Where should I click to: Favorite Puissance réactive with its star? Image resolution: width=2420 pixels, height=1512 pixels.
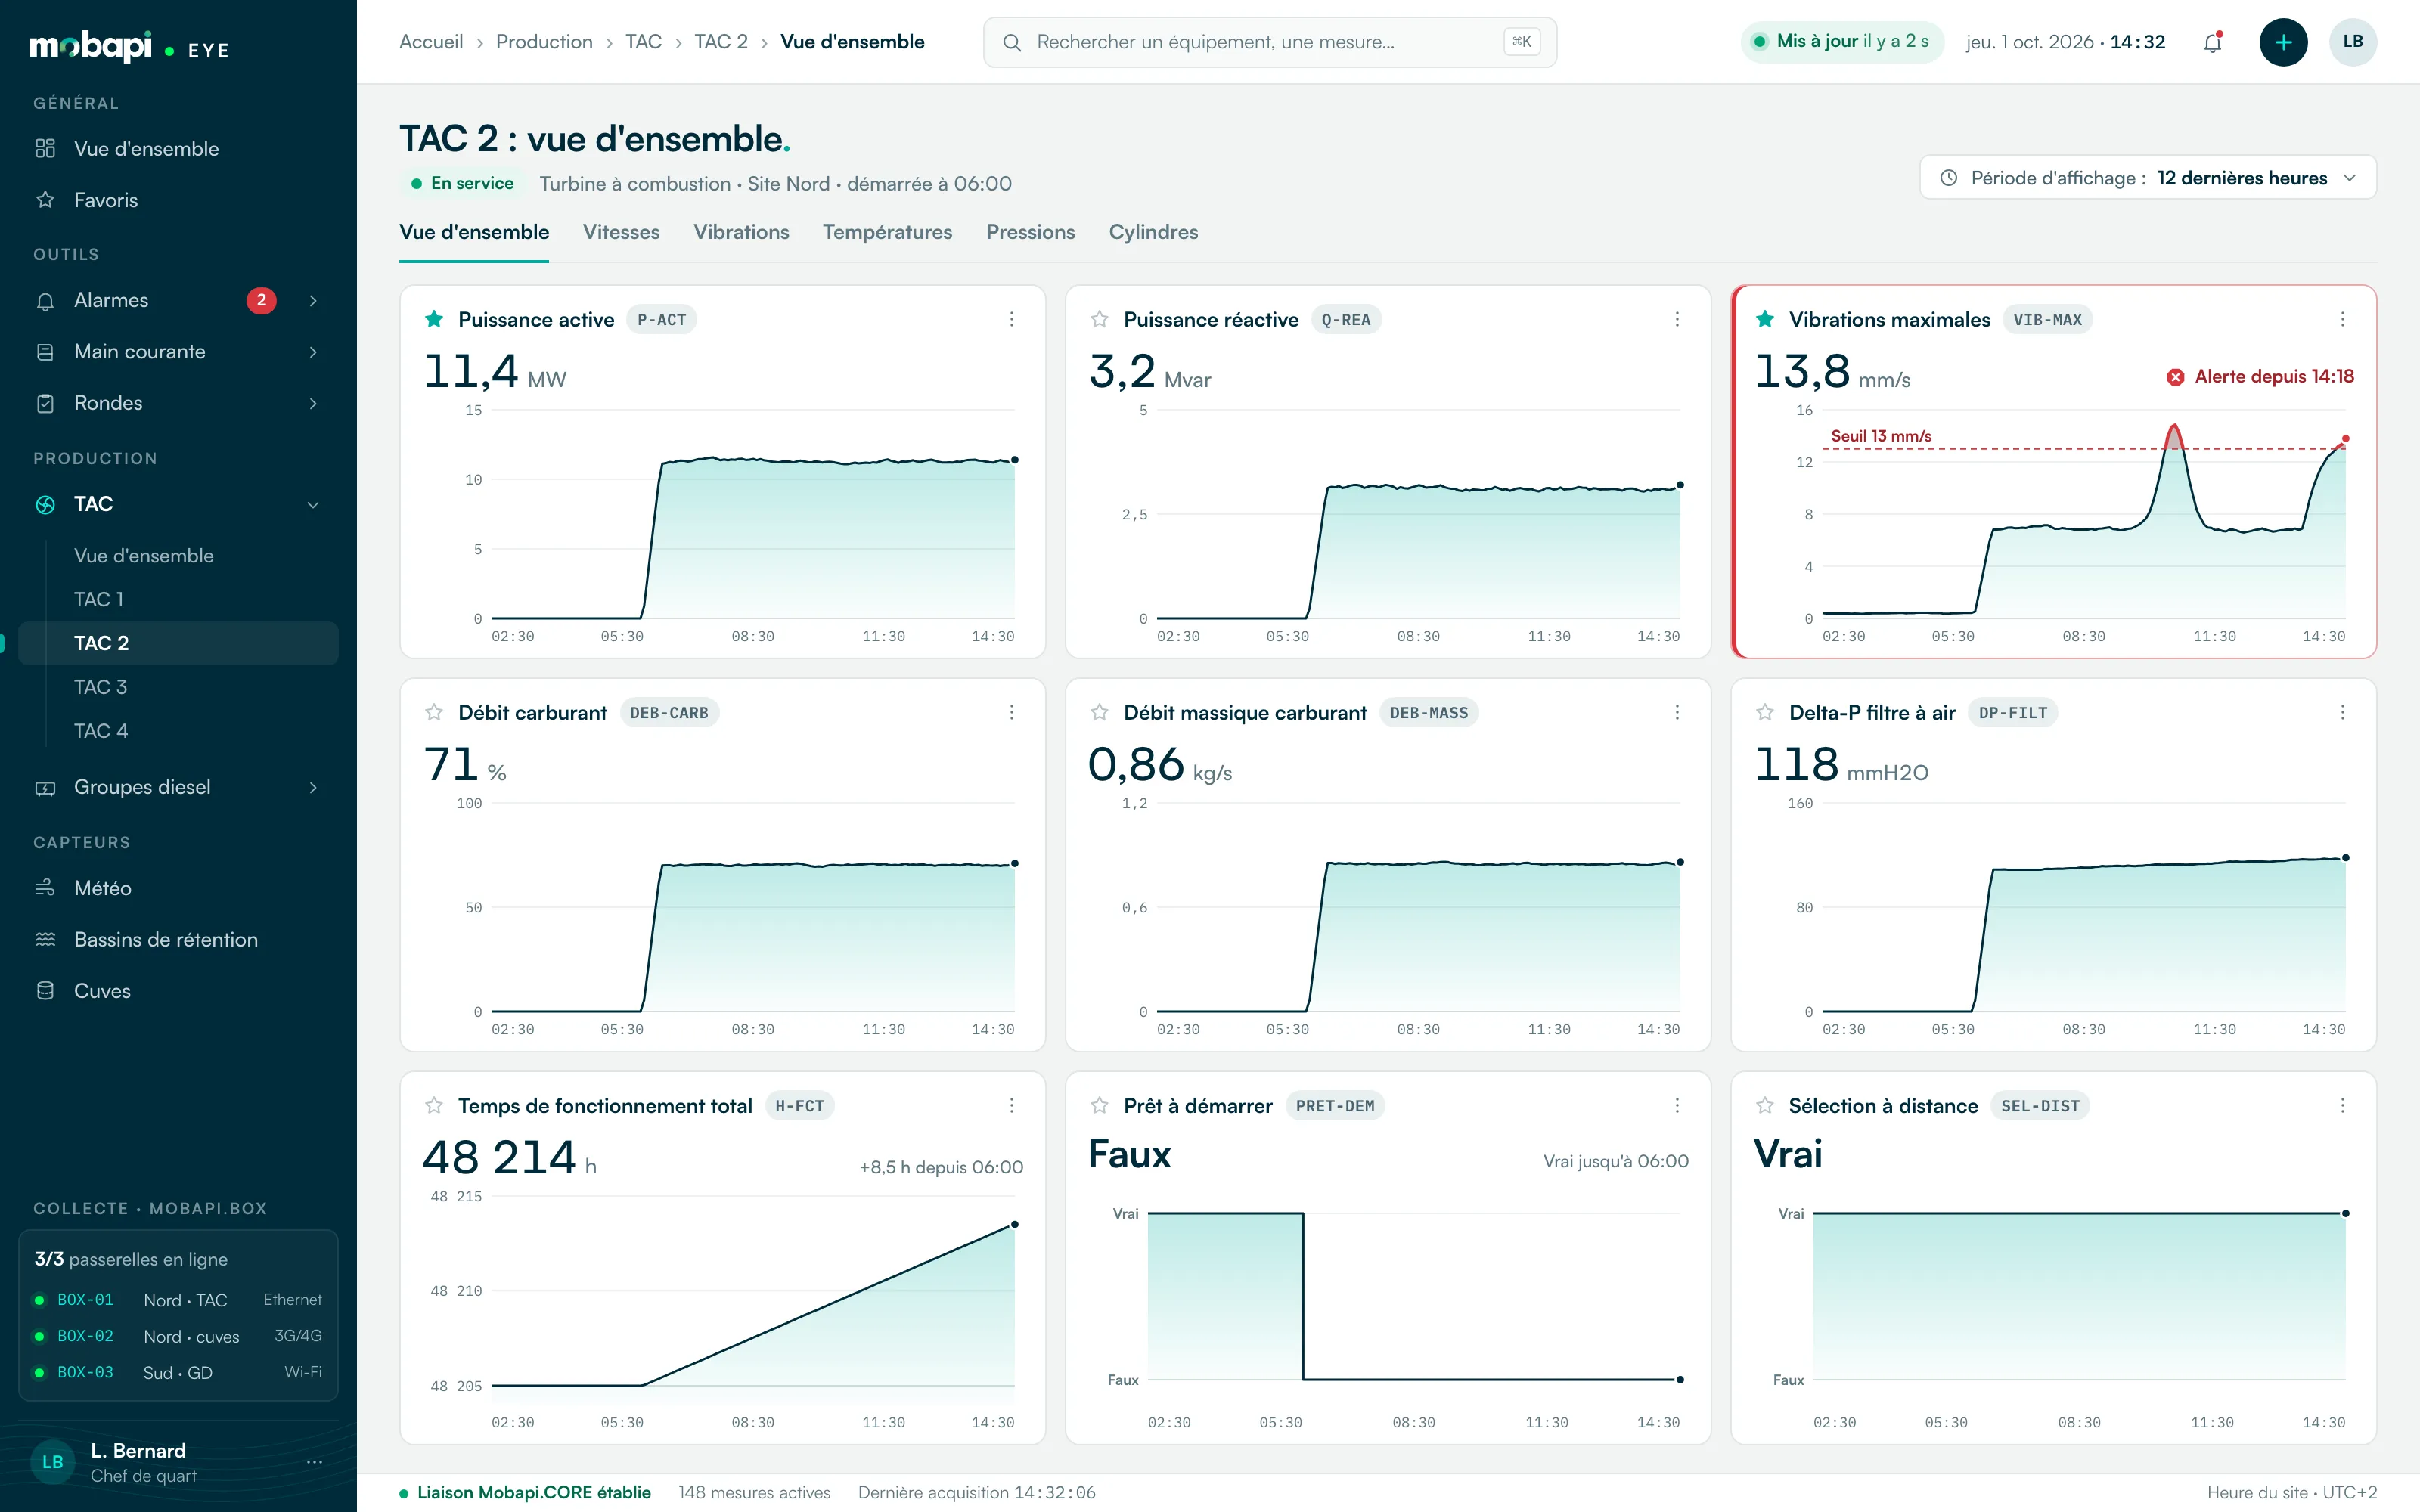coord(1099,319)
